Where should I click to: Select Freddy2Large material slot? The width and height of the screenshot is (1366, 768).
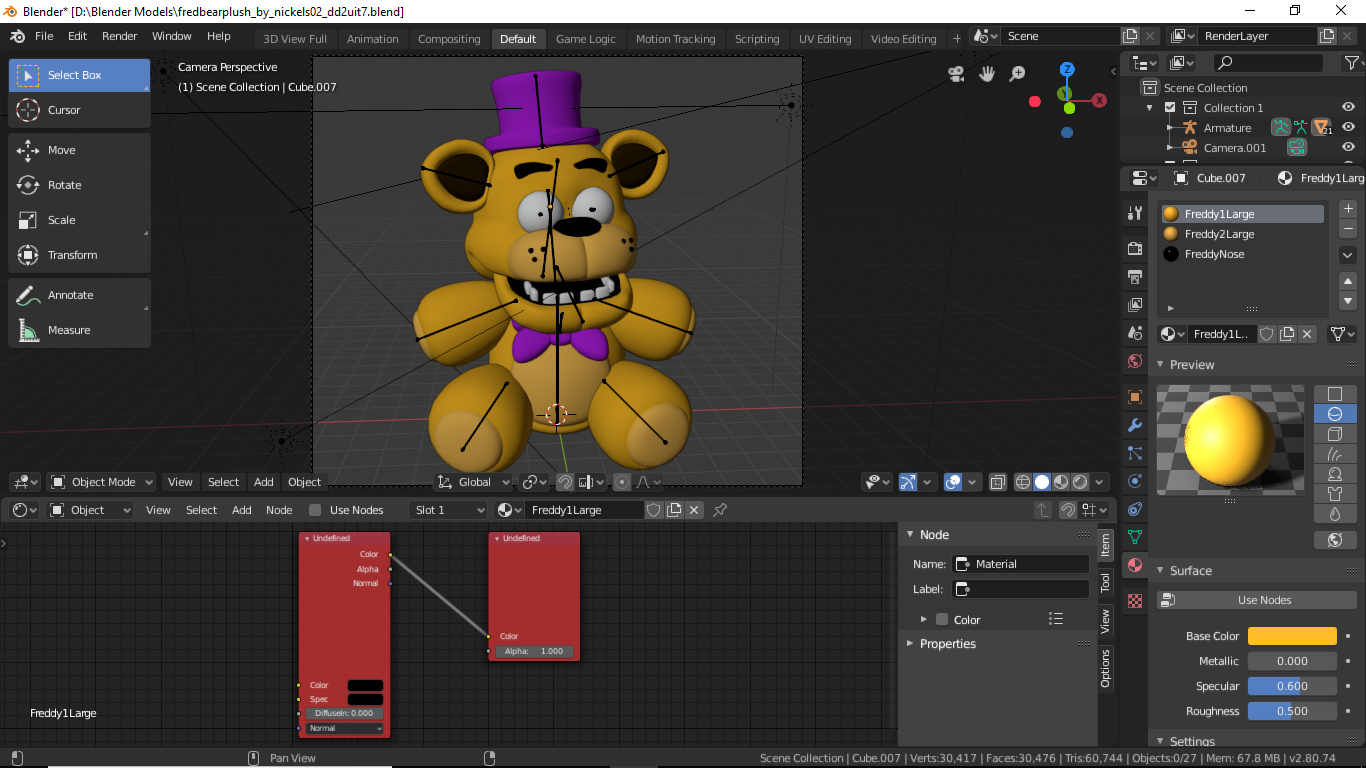pyautogui.click(x=1242, y=234)
